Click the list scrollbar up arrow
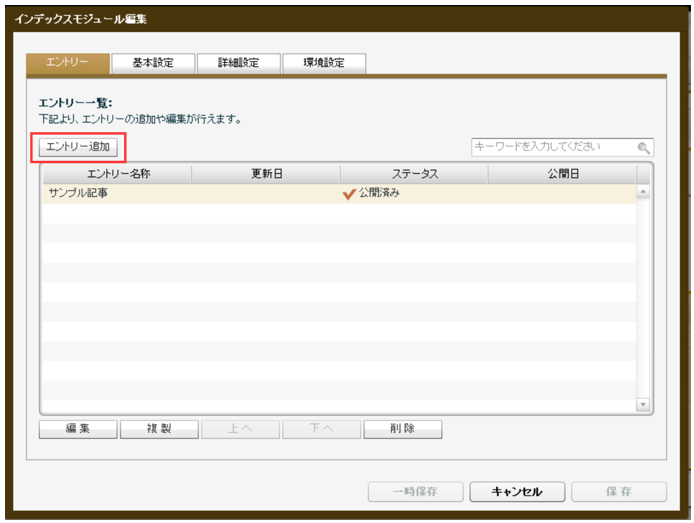This screenshot has height=523, width=694. pos(643,192)
